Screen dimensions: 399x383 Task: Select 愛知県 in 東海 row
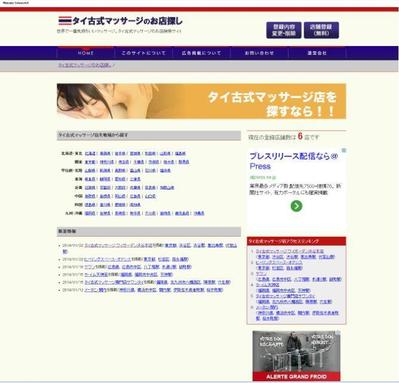pos(120,179)
